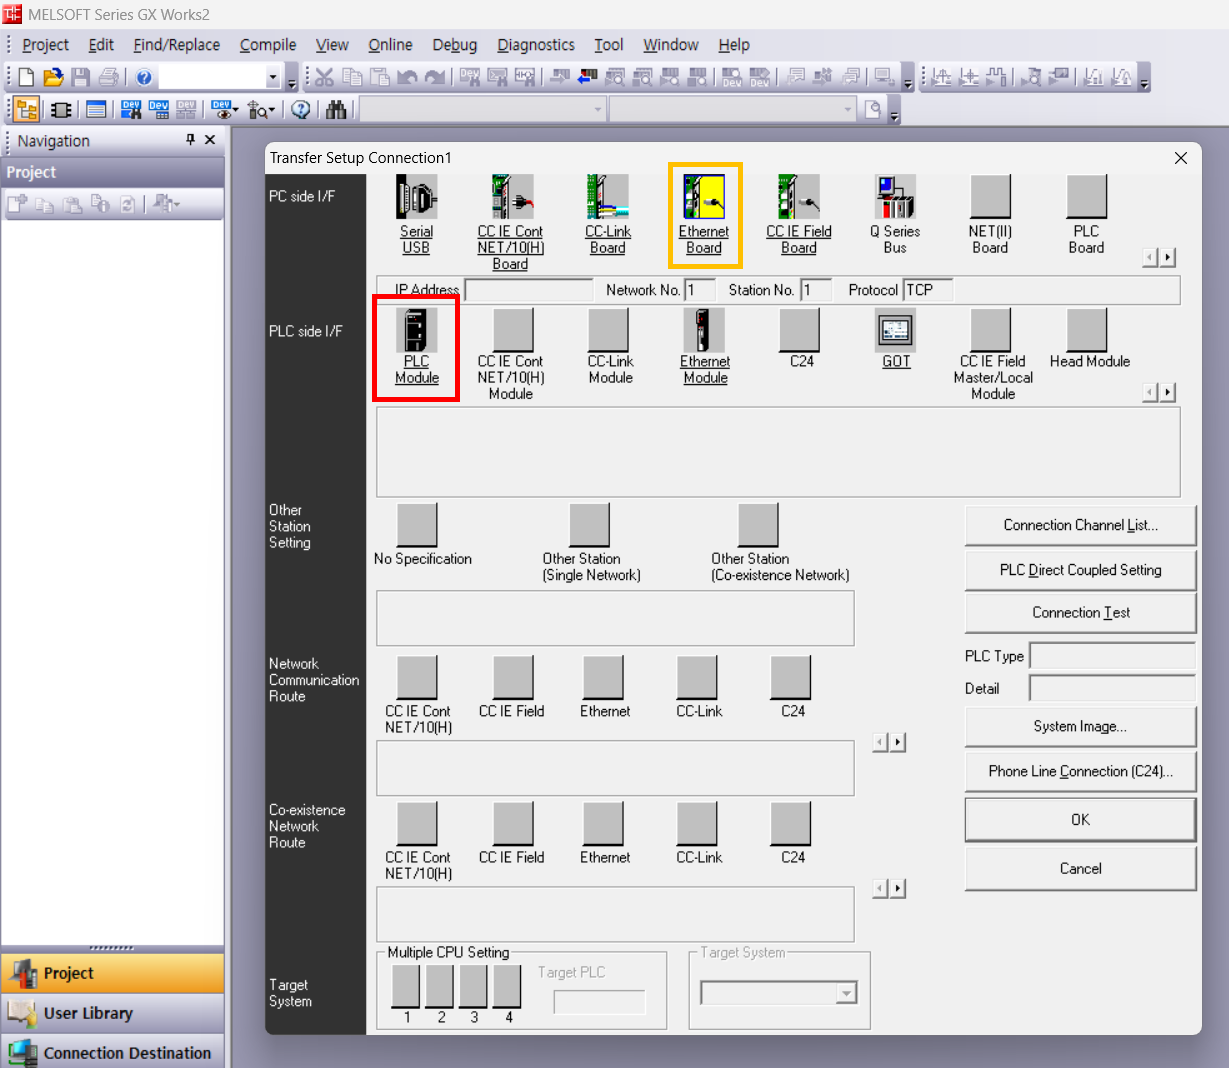The height and width of the screenshot is (1068, 1229).
Task: Open the Online menu
Action: pos(390,45)
